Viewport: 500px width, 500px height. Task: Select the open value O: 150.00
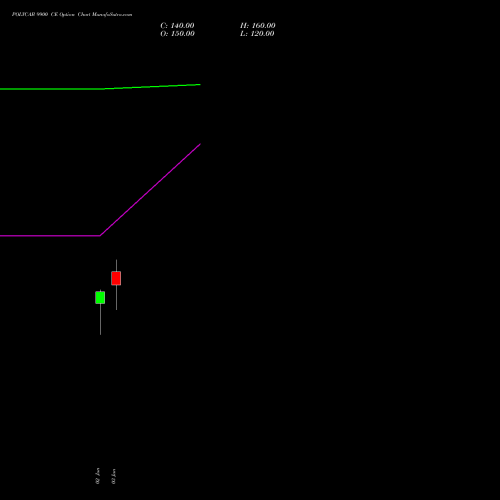[177, 34]
